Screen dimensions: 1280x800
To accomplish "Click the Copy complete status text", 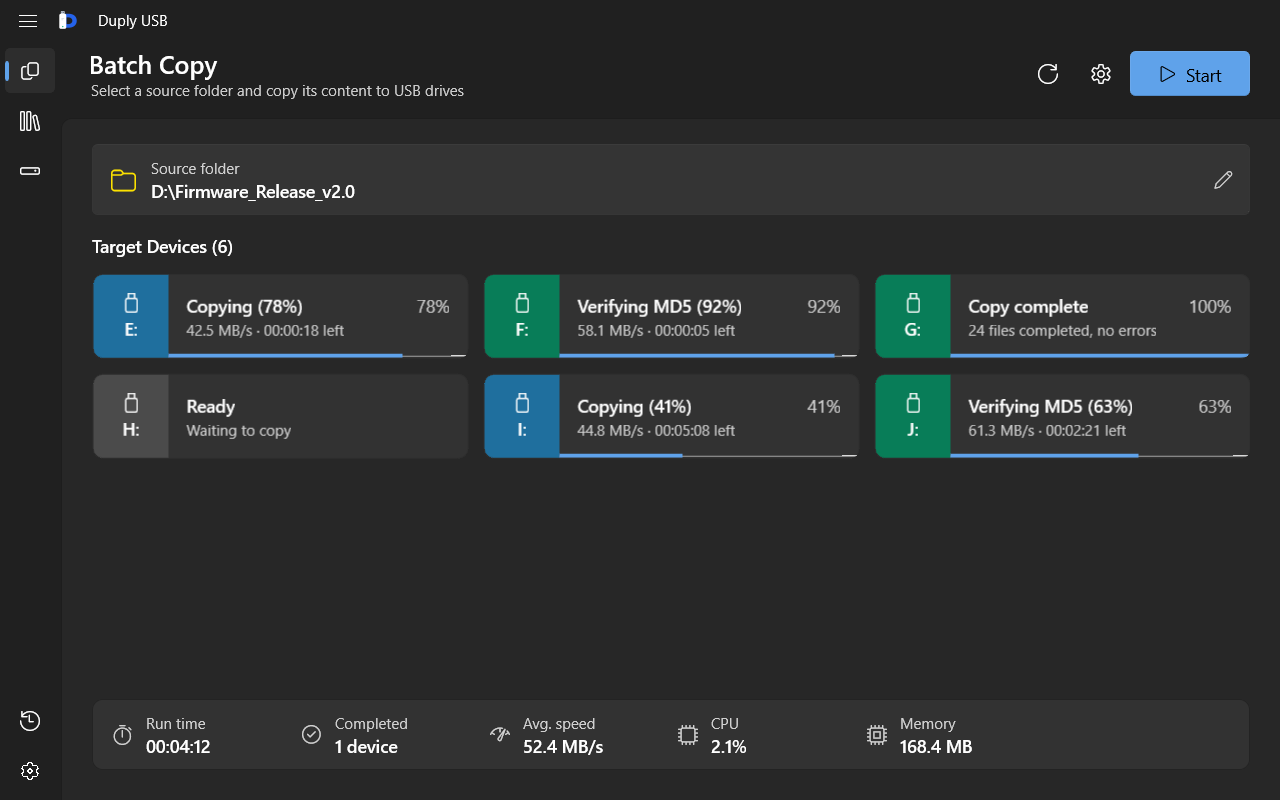I will pyautogui.click(x=1028, y=307).
